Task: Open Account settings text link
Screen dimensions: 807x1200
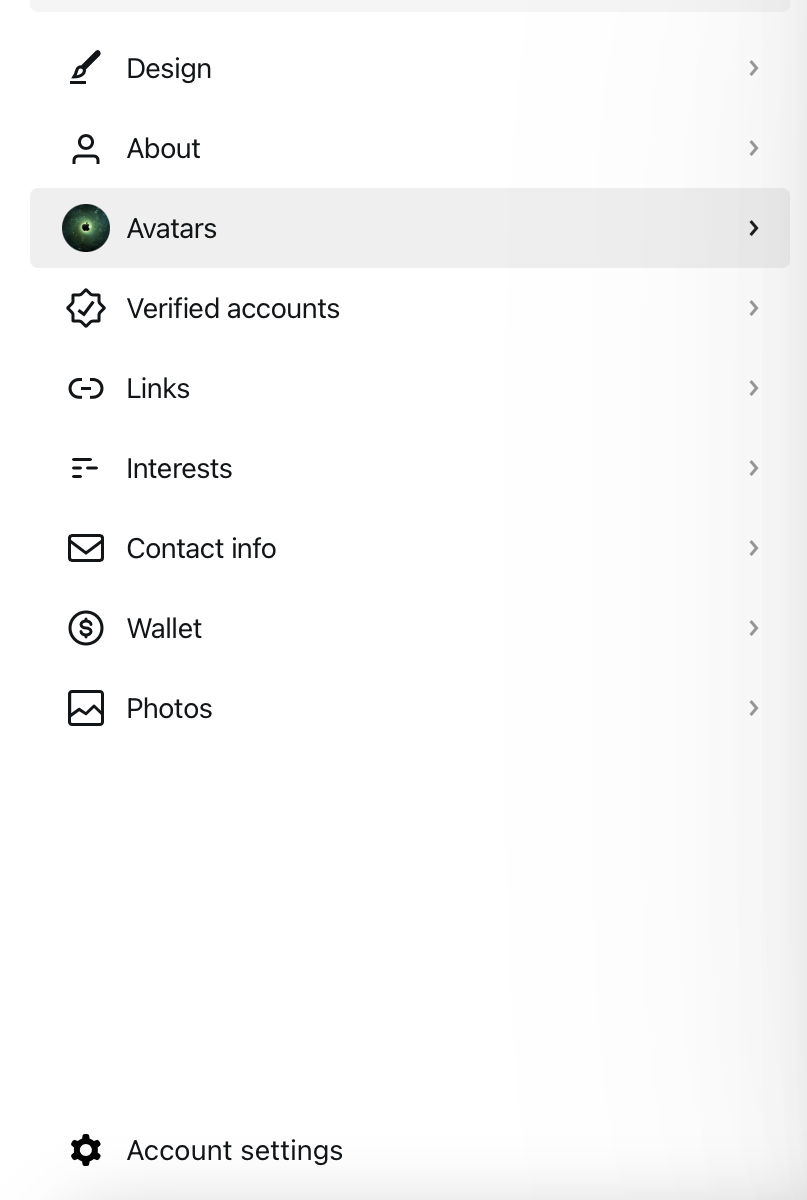Action: point(234,1150)
